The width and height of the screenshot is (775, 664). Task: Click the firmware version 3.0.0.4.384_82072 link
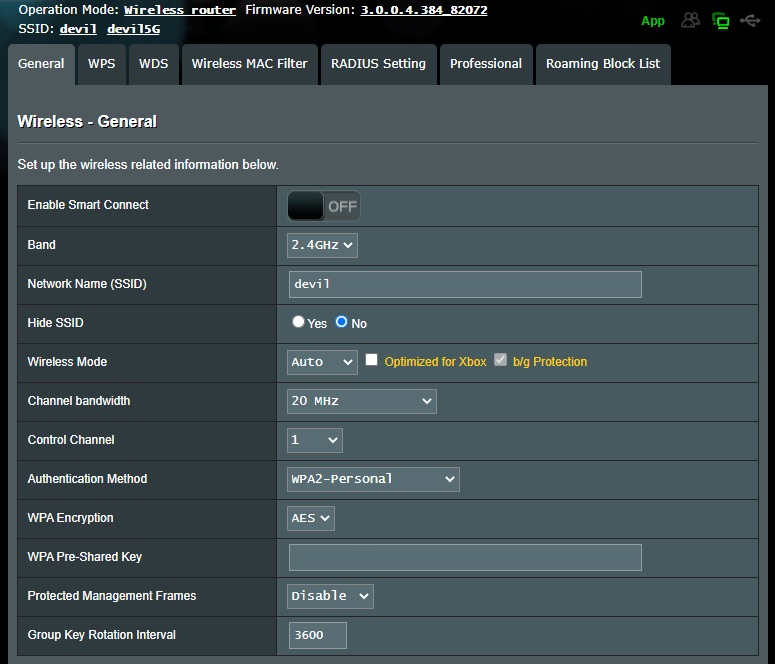point(424,10)
